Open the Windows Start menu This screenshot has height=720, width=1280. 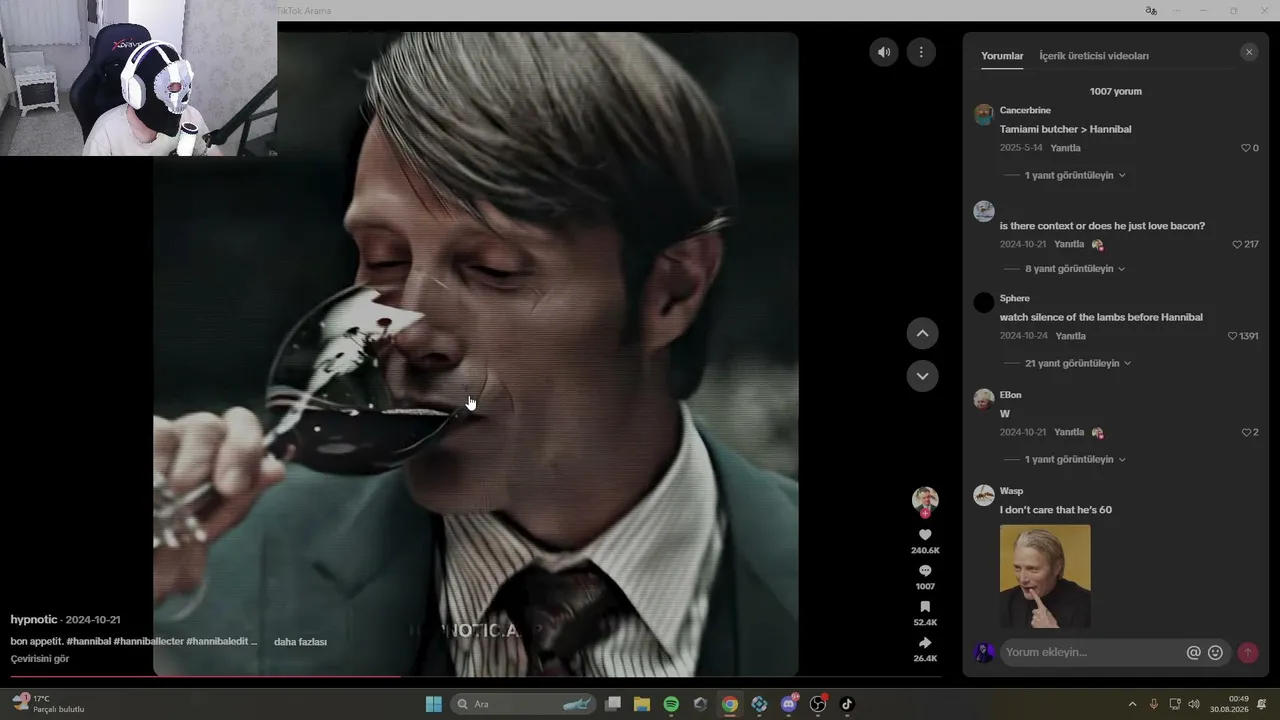click(434, 704)
